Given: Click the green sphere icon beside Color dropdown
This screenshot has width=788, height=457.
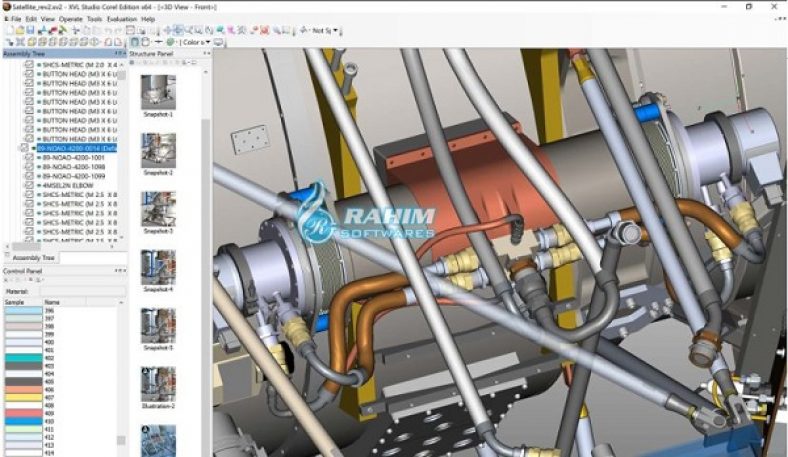Looking at the screenshot, I should click(x=170, y=42).
